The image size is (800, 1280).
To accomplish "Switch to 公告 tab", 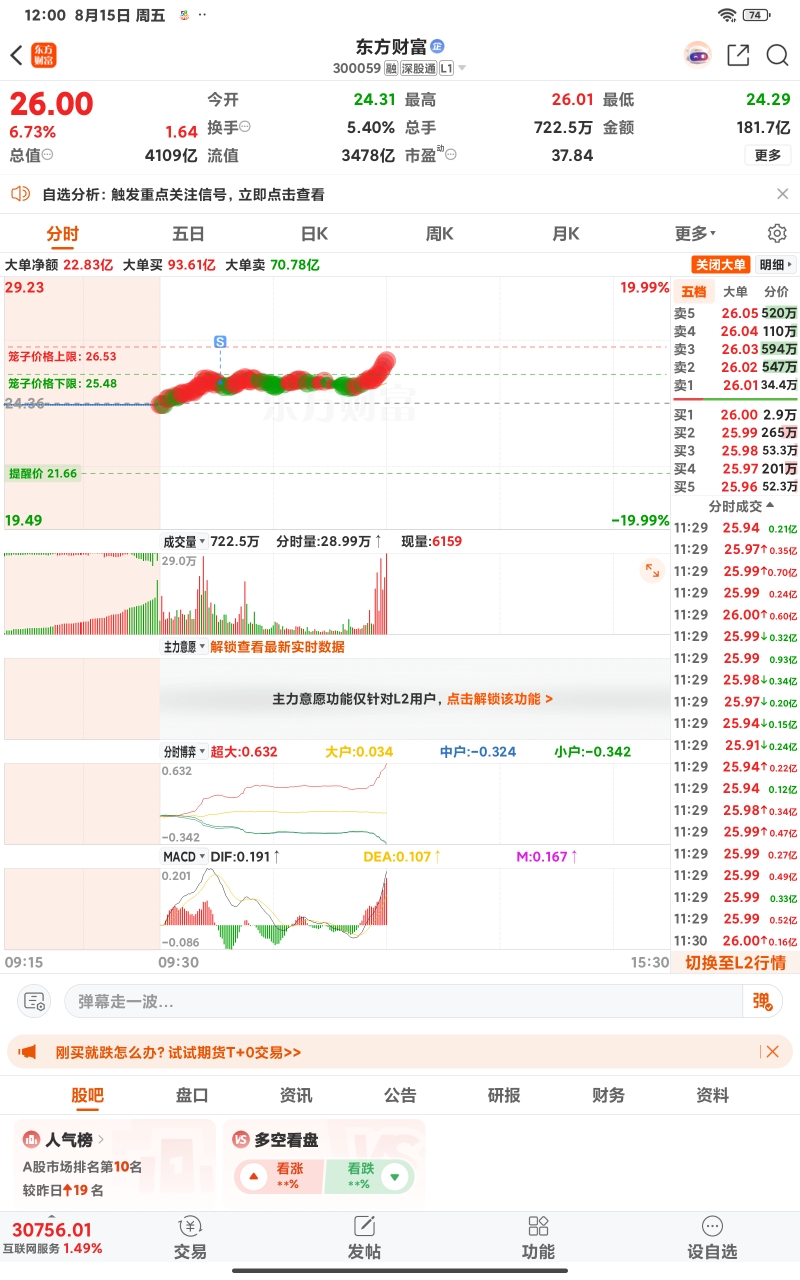I will point(400,1095).
